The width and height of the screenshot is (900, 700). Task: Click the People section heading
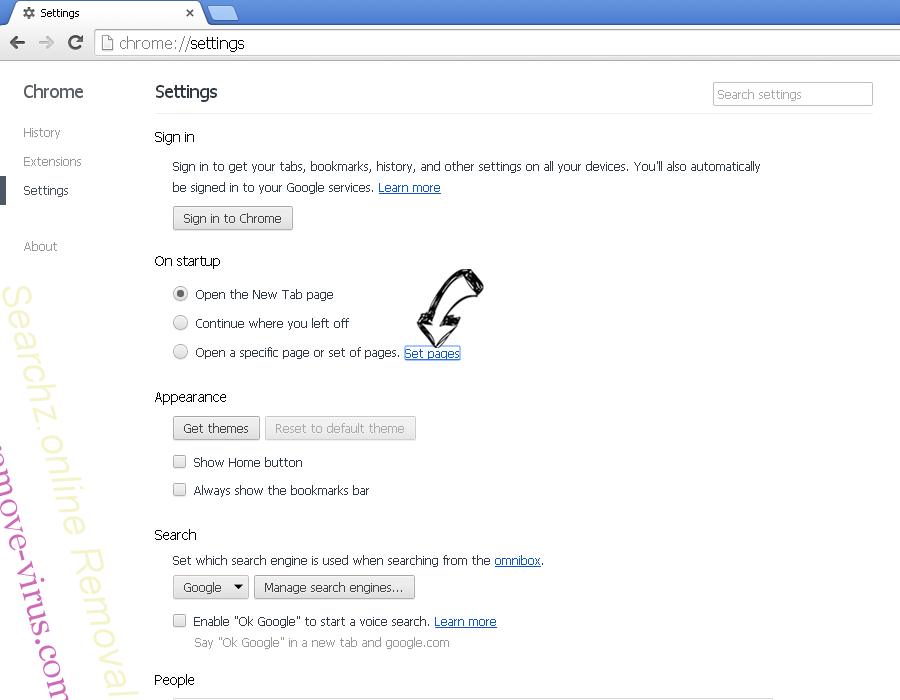[174, 680]
